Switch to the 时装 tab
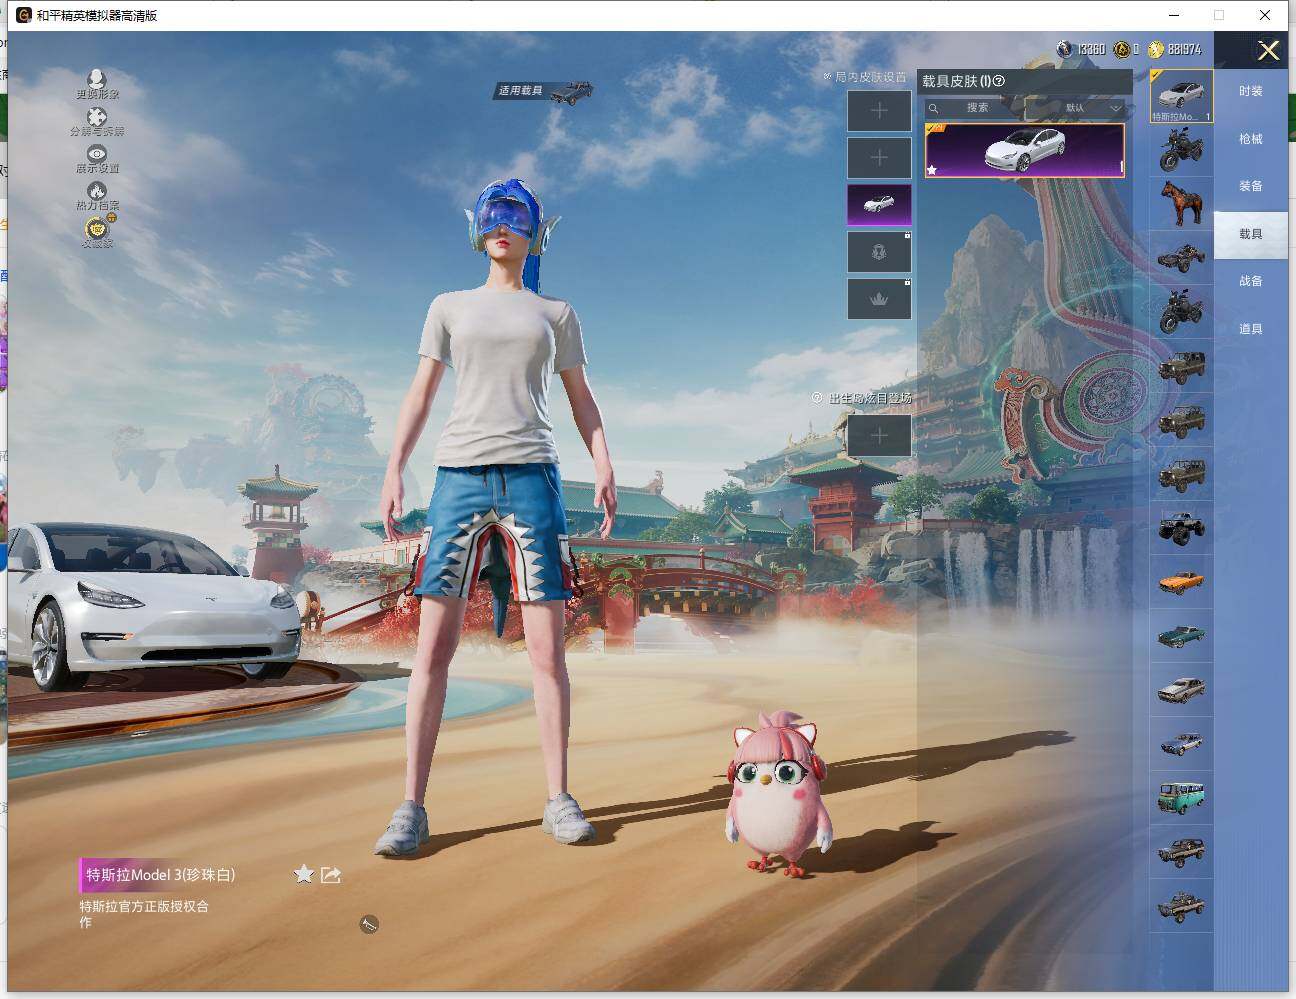The height and width of the screenshot is (999, 1296). click(1250, 91)
